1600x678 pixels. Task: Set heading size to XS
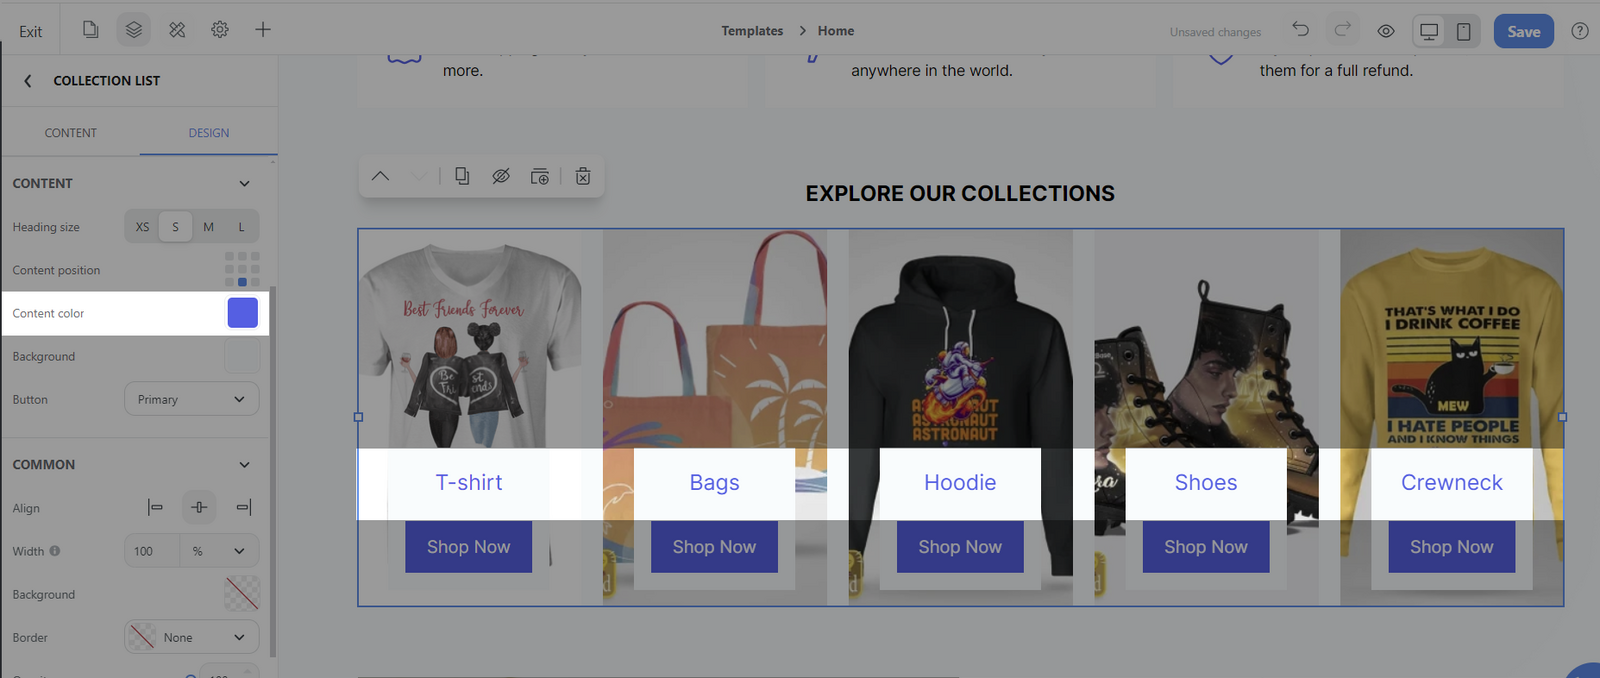pyautogui.click(x=142, y=227)
